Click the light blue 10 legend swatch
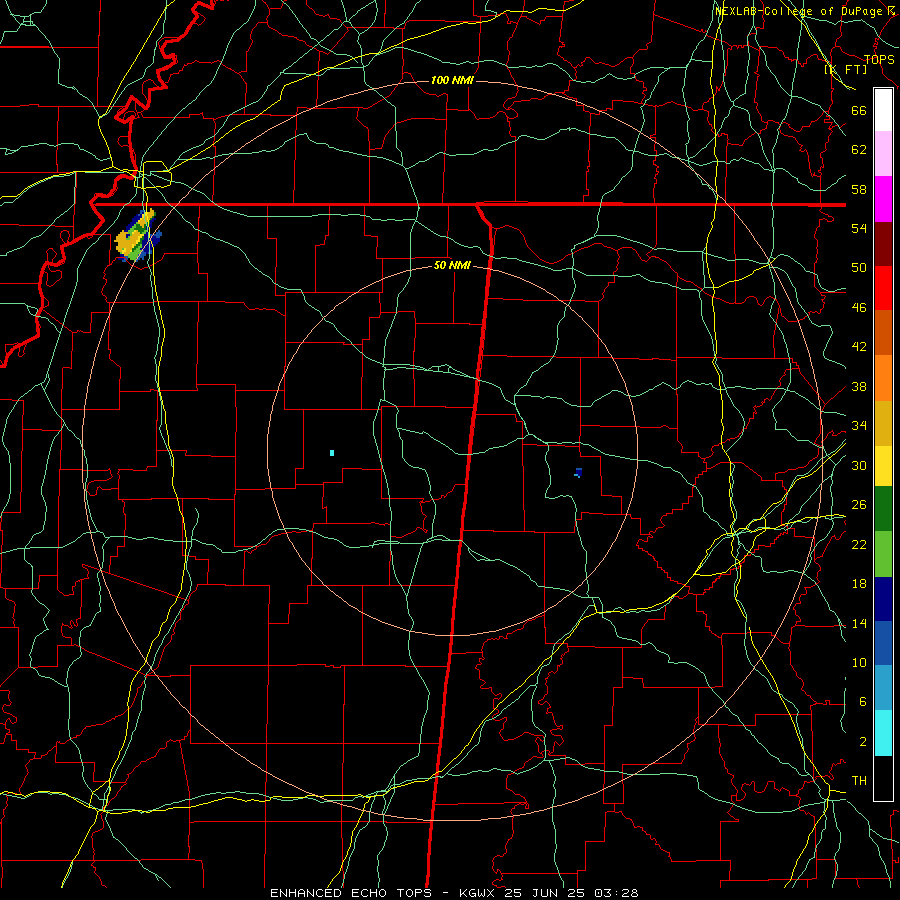Image resolution: width=900 pixels, height=900 pixels. pos(883,688)
